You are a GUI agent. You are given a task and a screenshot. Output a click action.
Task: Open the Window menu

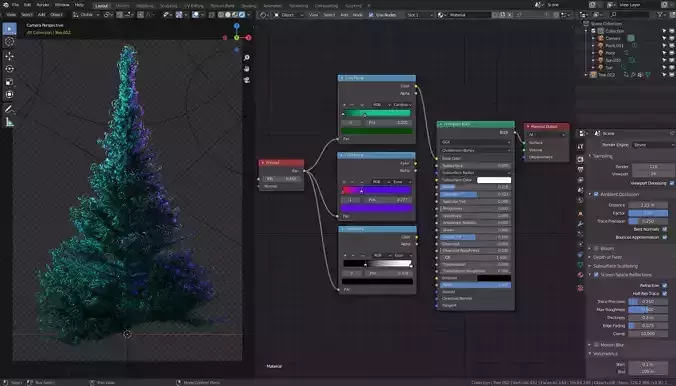62,5
